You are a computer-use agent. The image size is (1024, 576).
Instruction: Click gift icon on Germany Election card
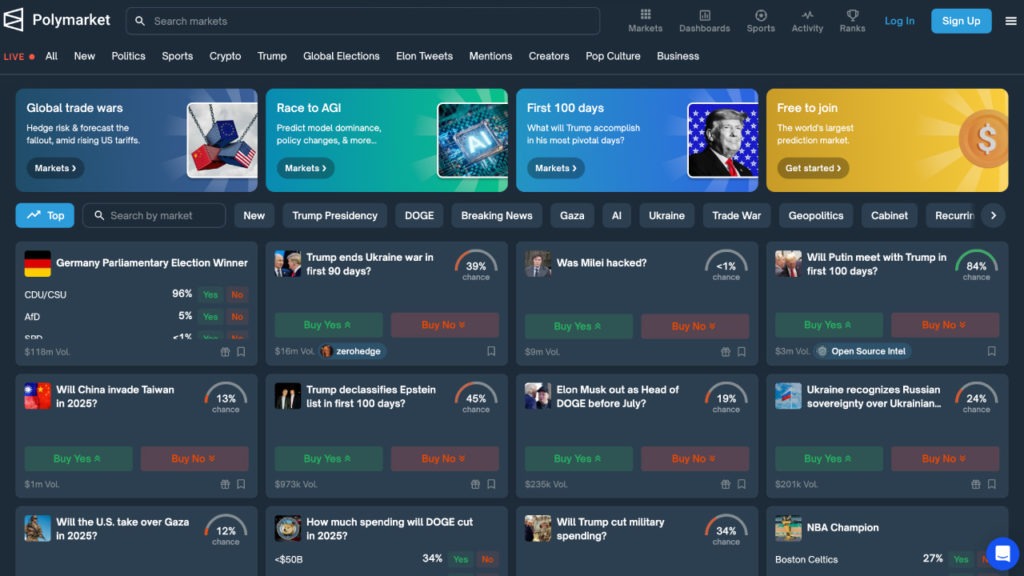(x=225, y=352)
